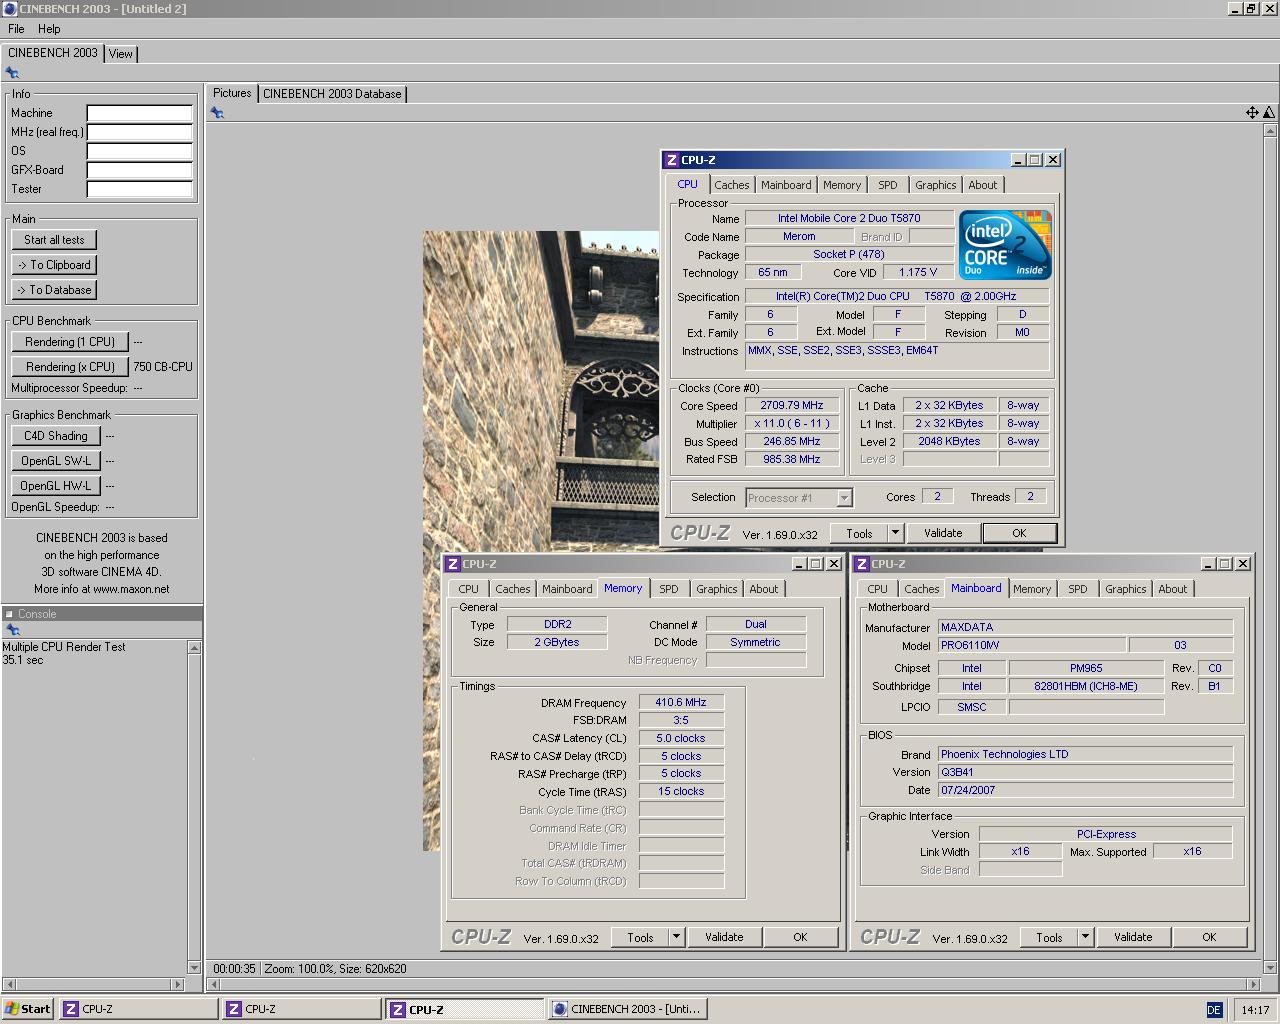
Task: Click the 2709.79 MHz core speed value
Action: [x=791, y=406]
